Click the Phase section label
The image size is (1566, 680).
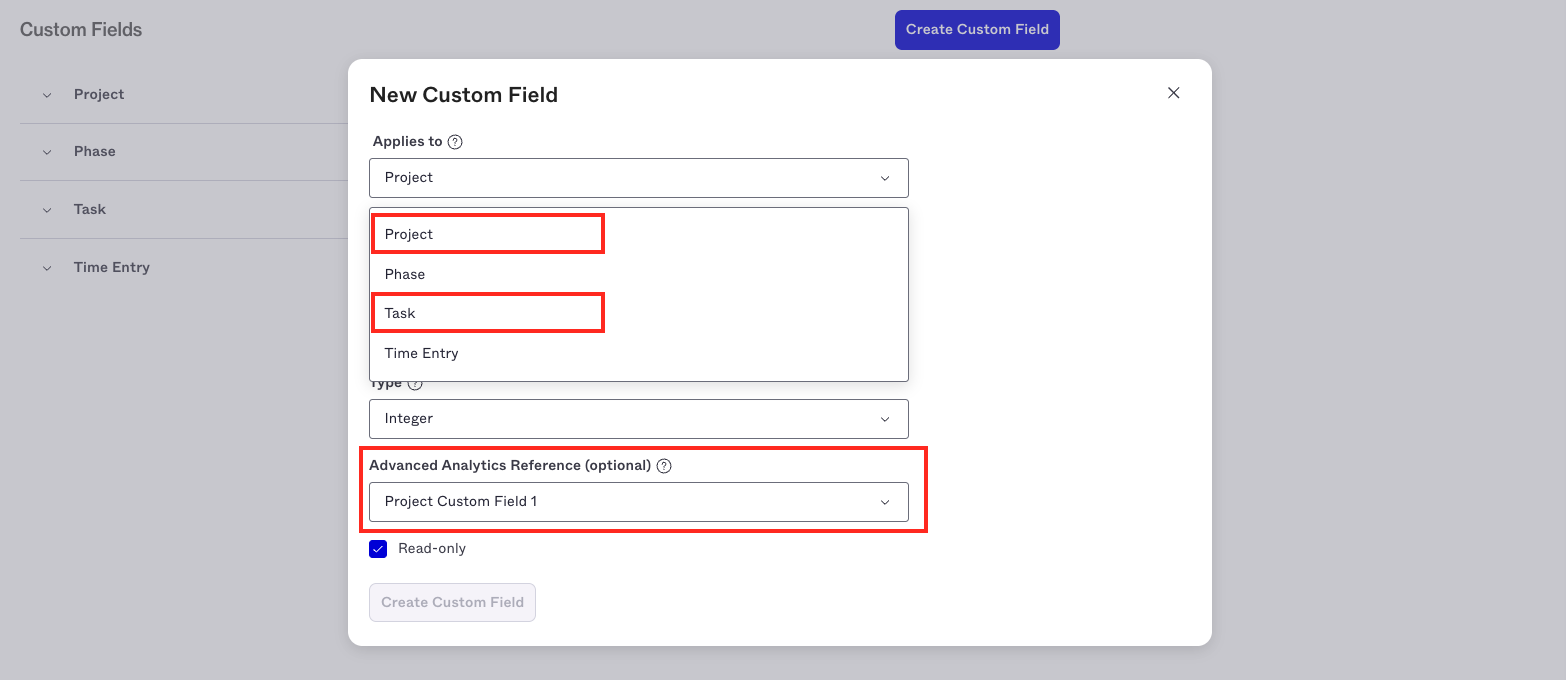95,151
